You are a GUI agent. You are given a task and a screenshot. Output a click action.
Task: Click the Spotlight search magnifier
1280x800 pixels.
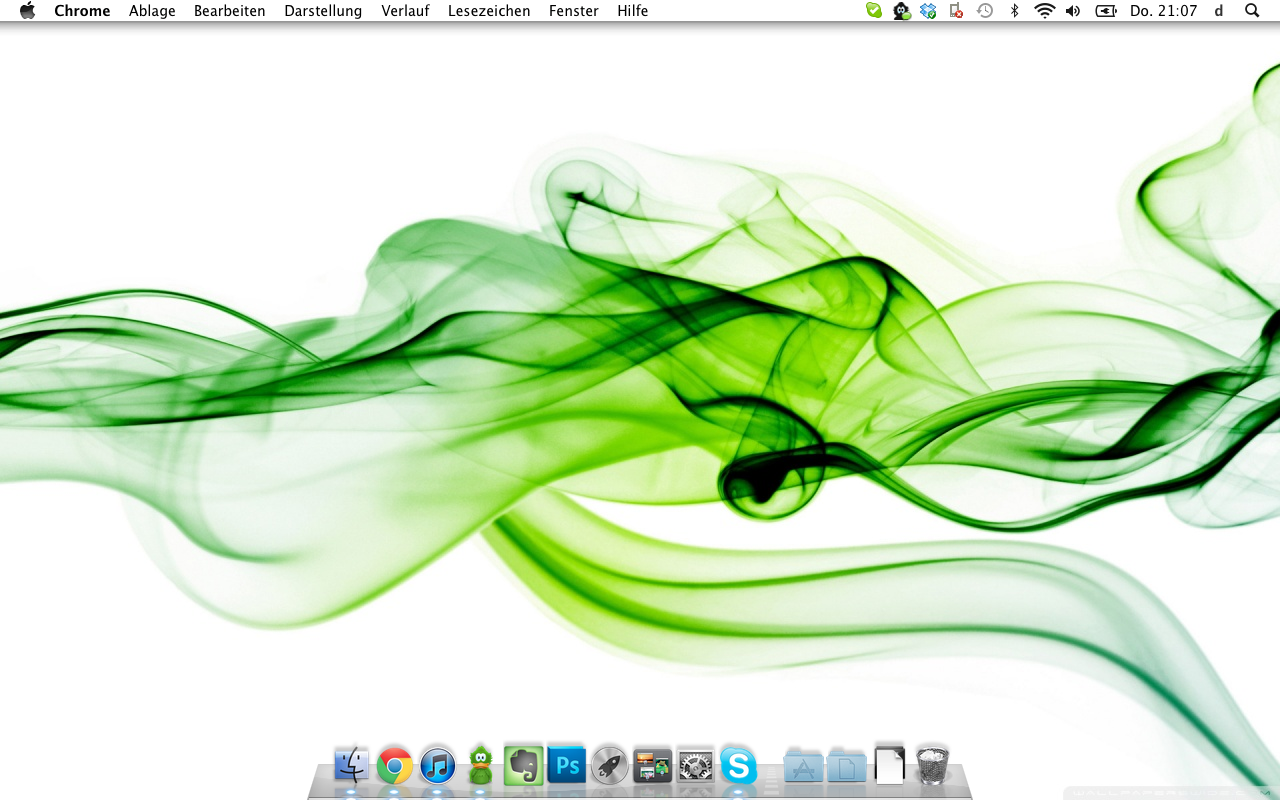click(x=1252, y=11)
